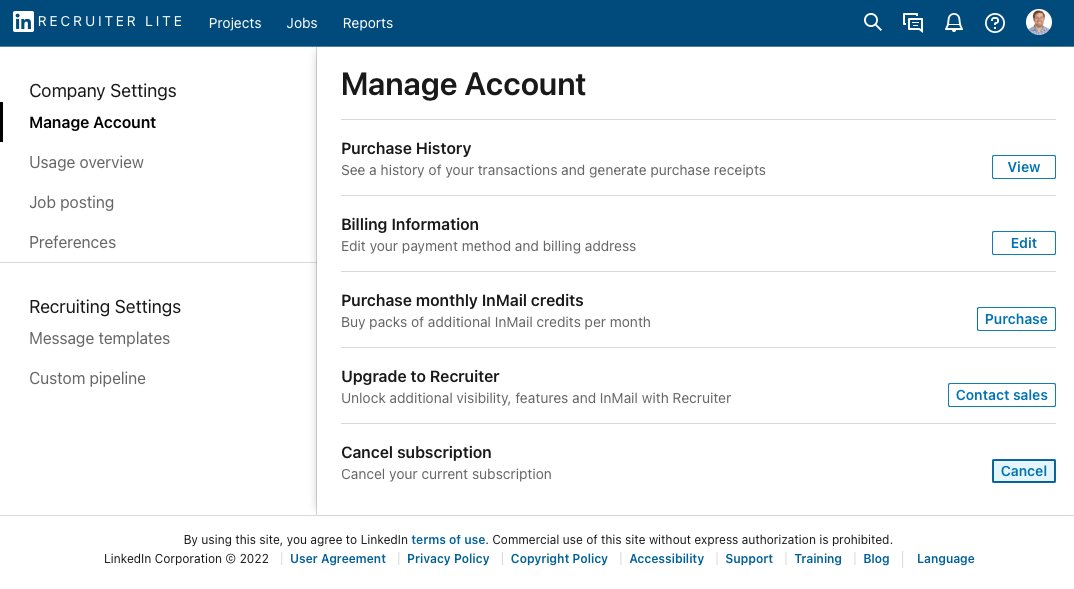Edit billing information
Viewport: 1074px width, 589px height.
click(1023, 243)
